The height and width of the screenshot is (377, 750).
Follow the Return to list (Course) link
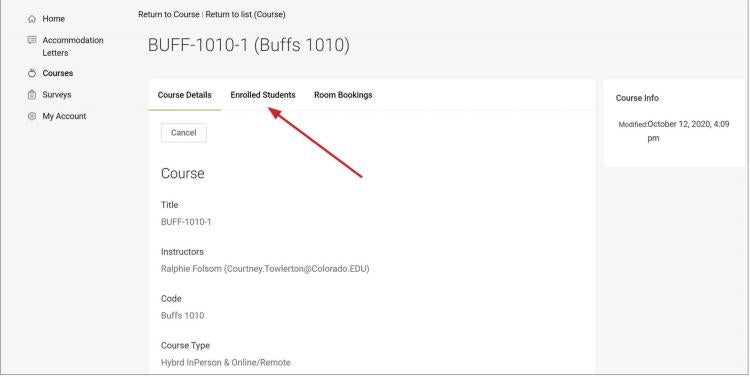(x=245, y=14)
